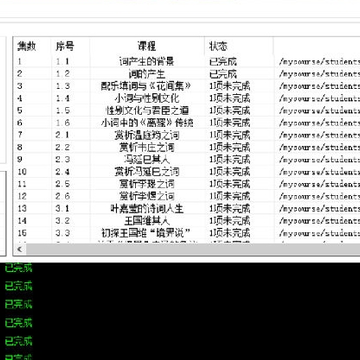
Task: Click the horizontal scrollbar left arrow
Action: (x=19, y=249)
